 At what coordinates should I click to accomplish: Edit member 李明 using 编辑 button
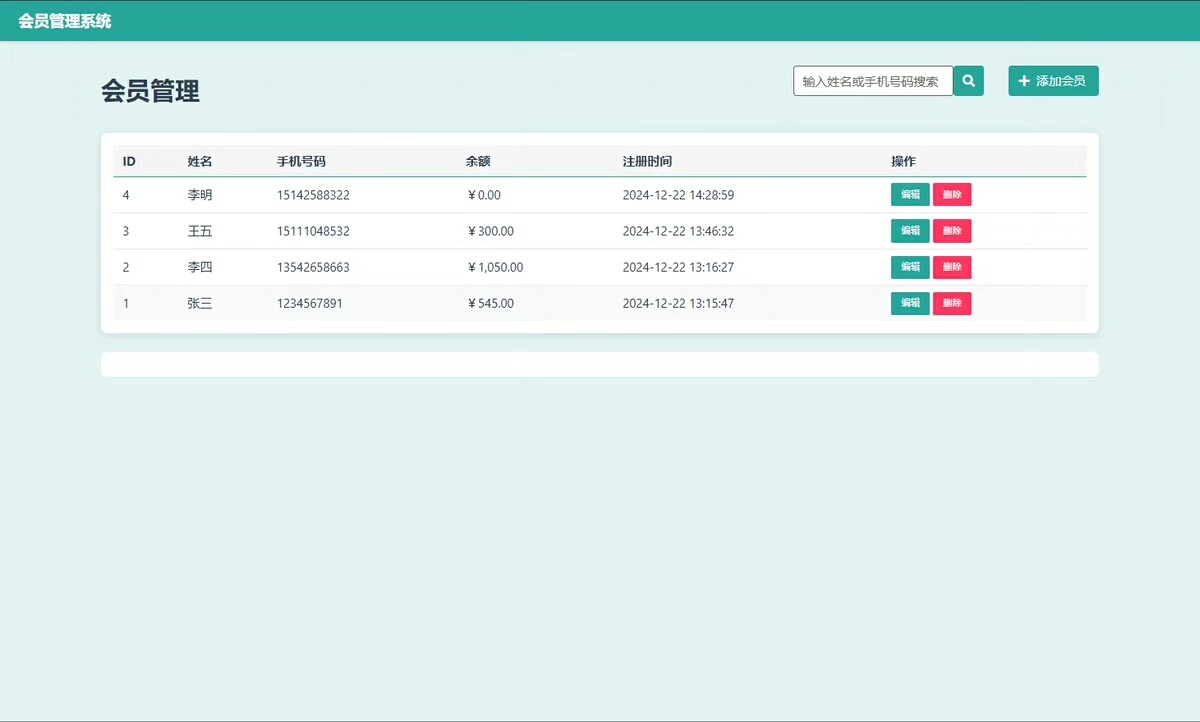click(910, 195)
